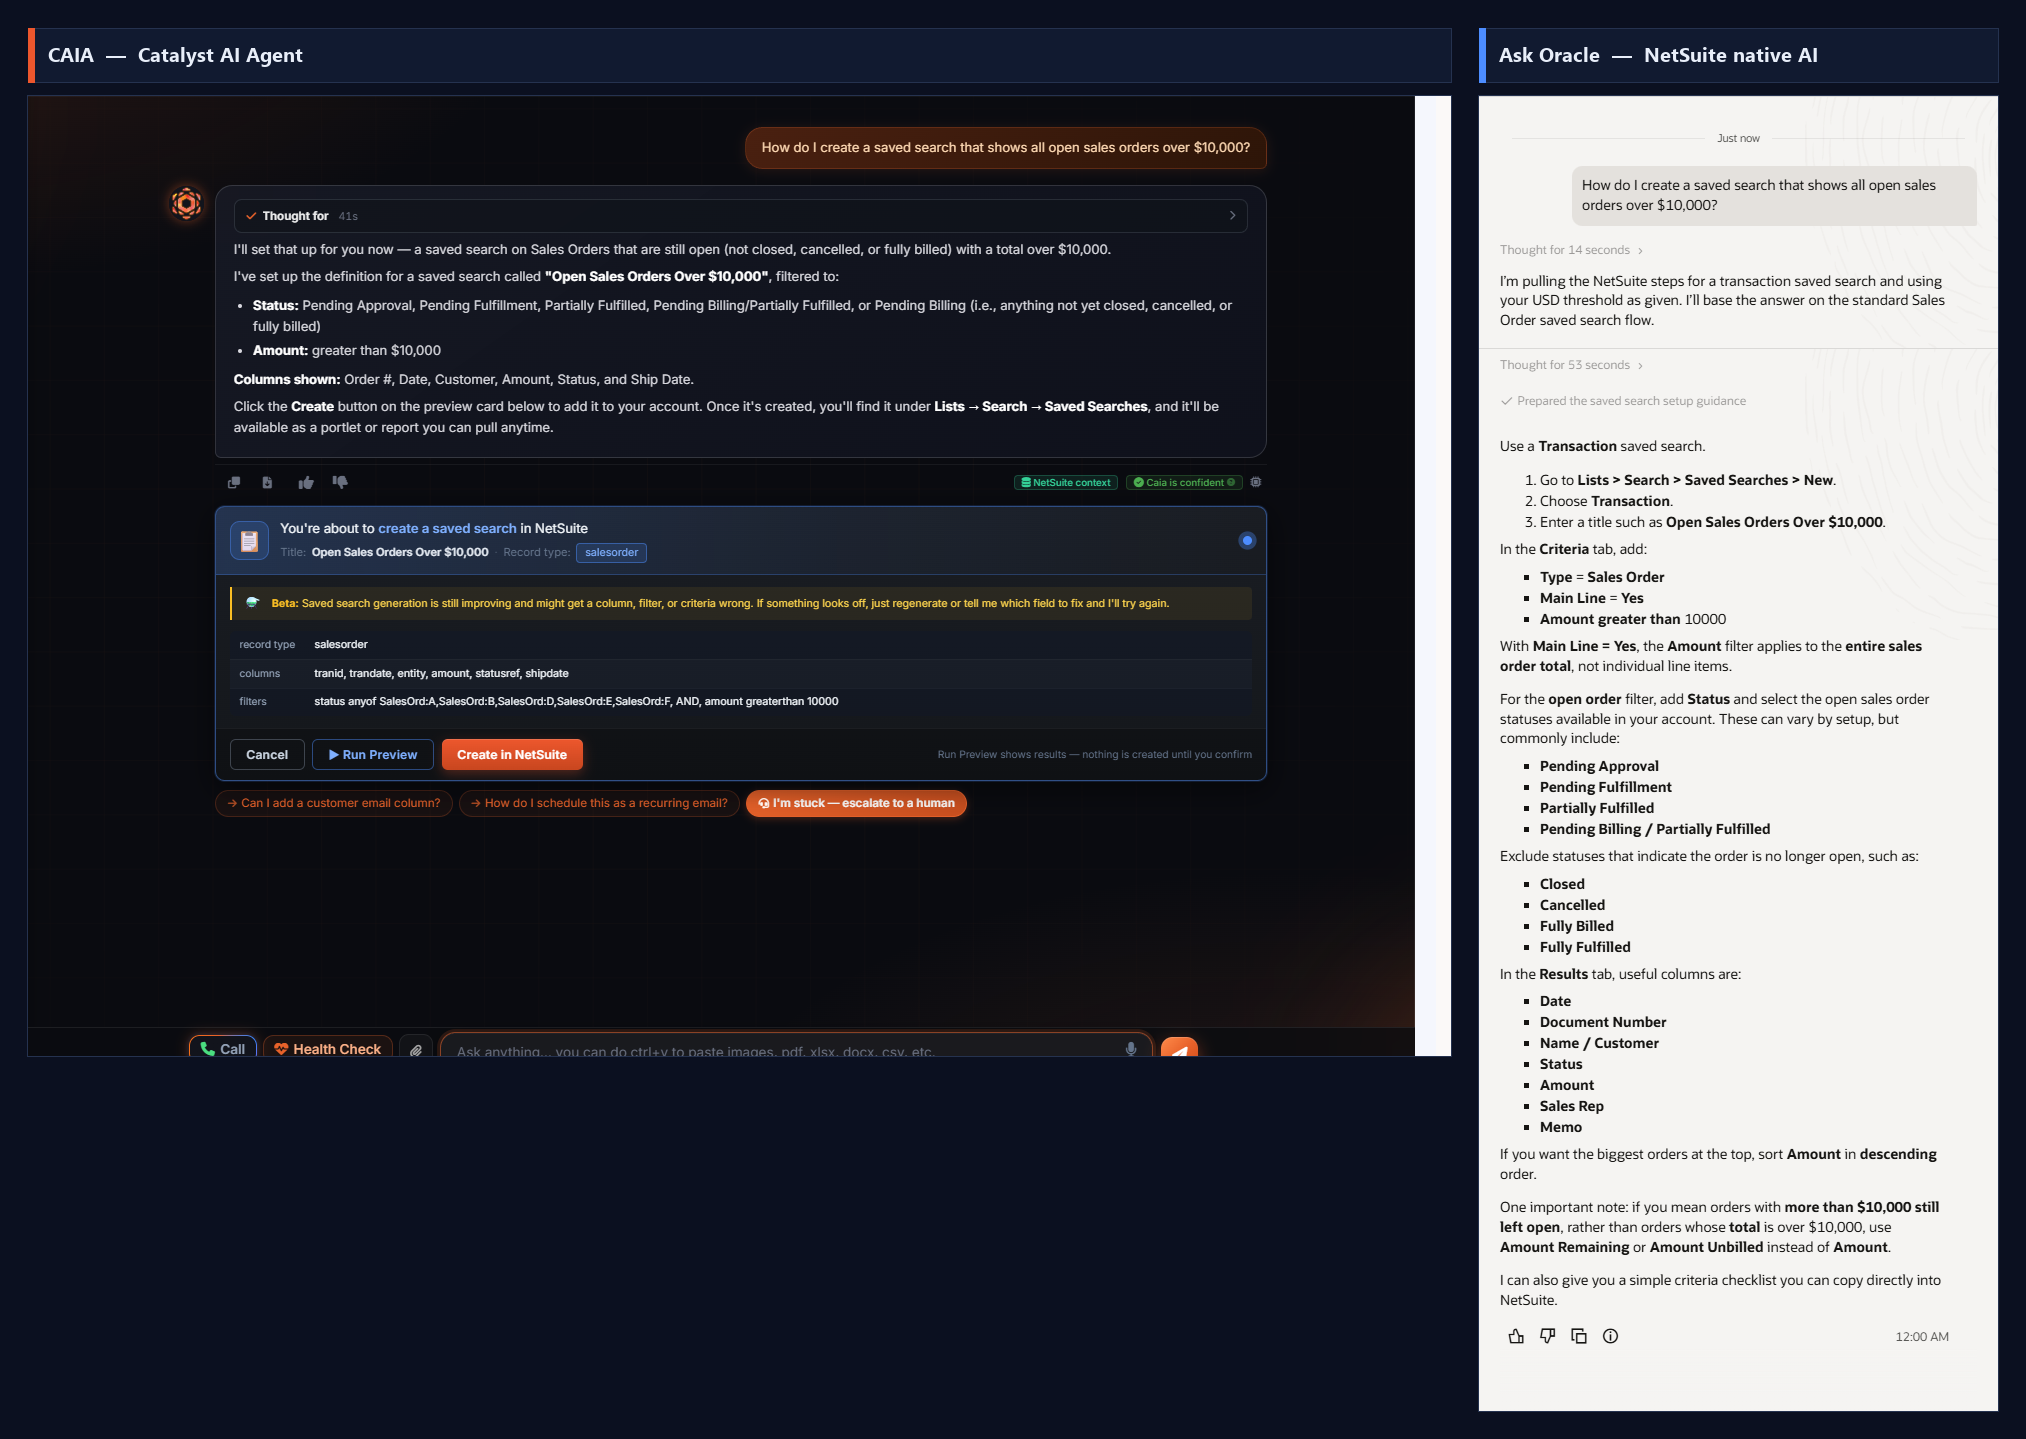Screen dimensions: 2026x1439
Task: Click the 'Amount: greater than $10,000' bullet in CAIA
Action: tap(346, 350)
